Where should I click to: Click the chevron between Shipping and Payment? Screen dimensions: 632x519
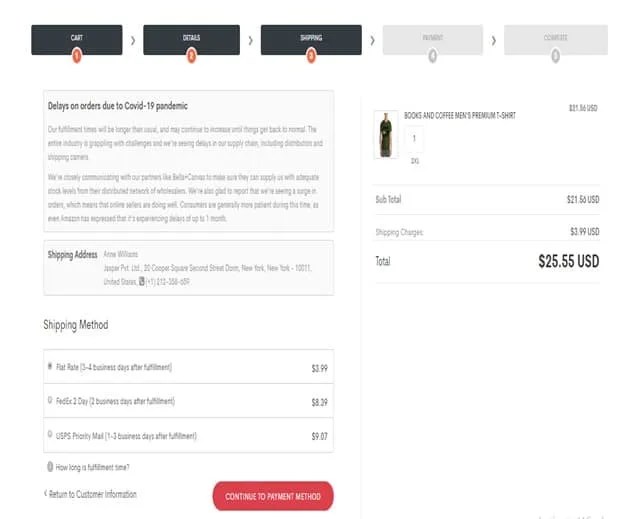(x=373, y=40)
